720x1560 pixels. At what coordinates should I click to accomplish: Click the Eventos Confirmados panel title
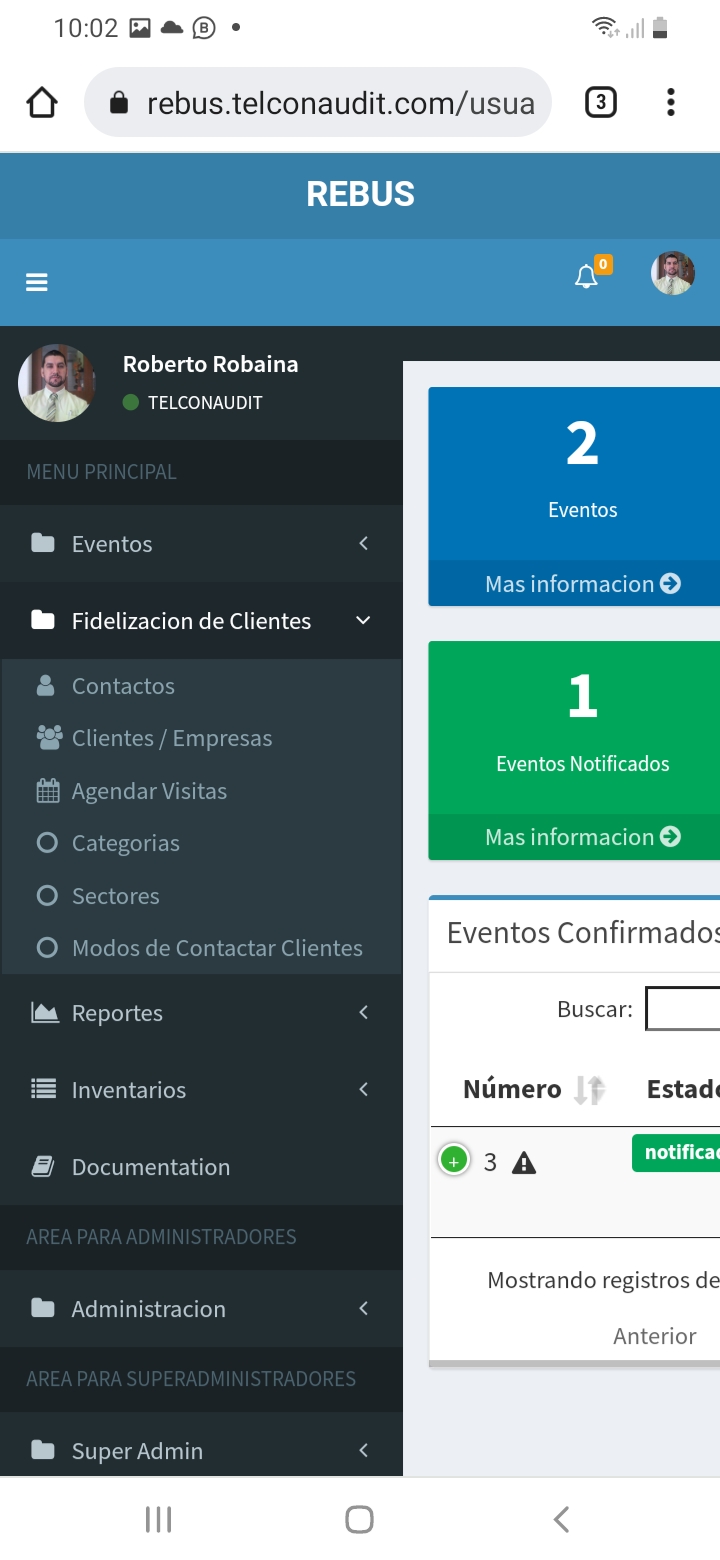[583, 933]
